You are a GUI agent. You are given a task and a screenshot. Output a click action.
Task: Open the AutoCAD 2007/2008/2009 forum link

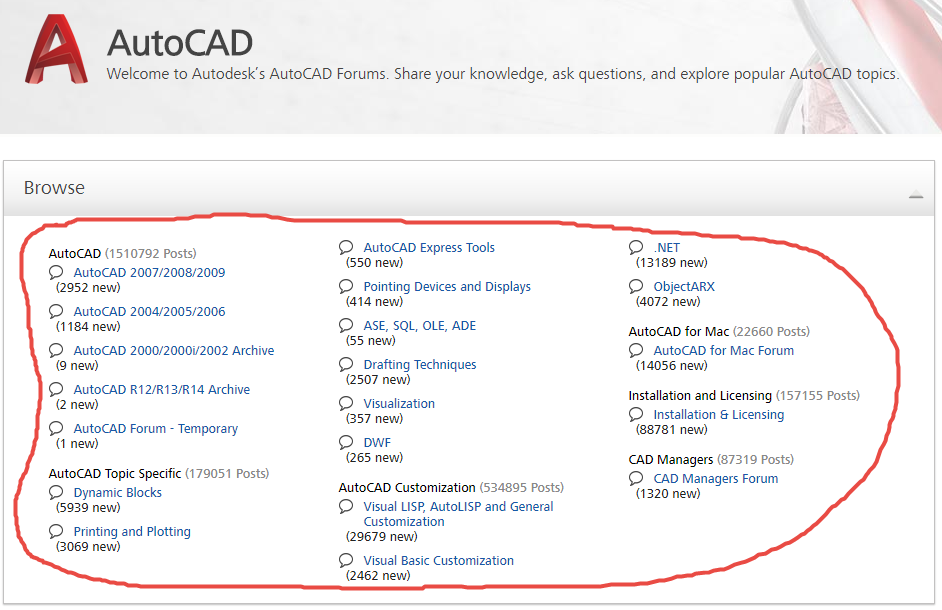coord(149,272)
